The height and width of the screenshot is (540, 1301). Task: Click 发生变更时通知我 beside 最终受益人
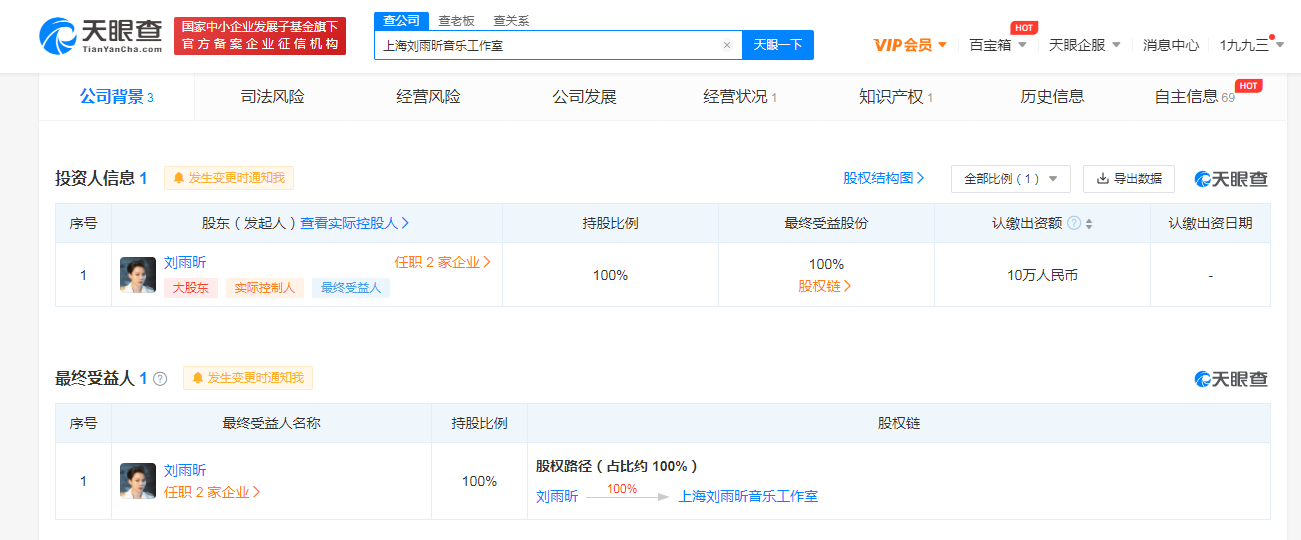point(248,378)
